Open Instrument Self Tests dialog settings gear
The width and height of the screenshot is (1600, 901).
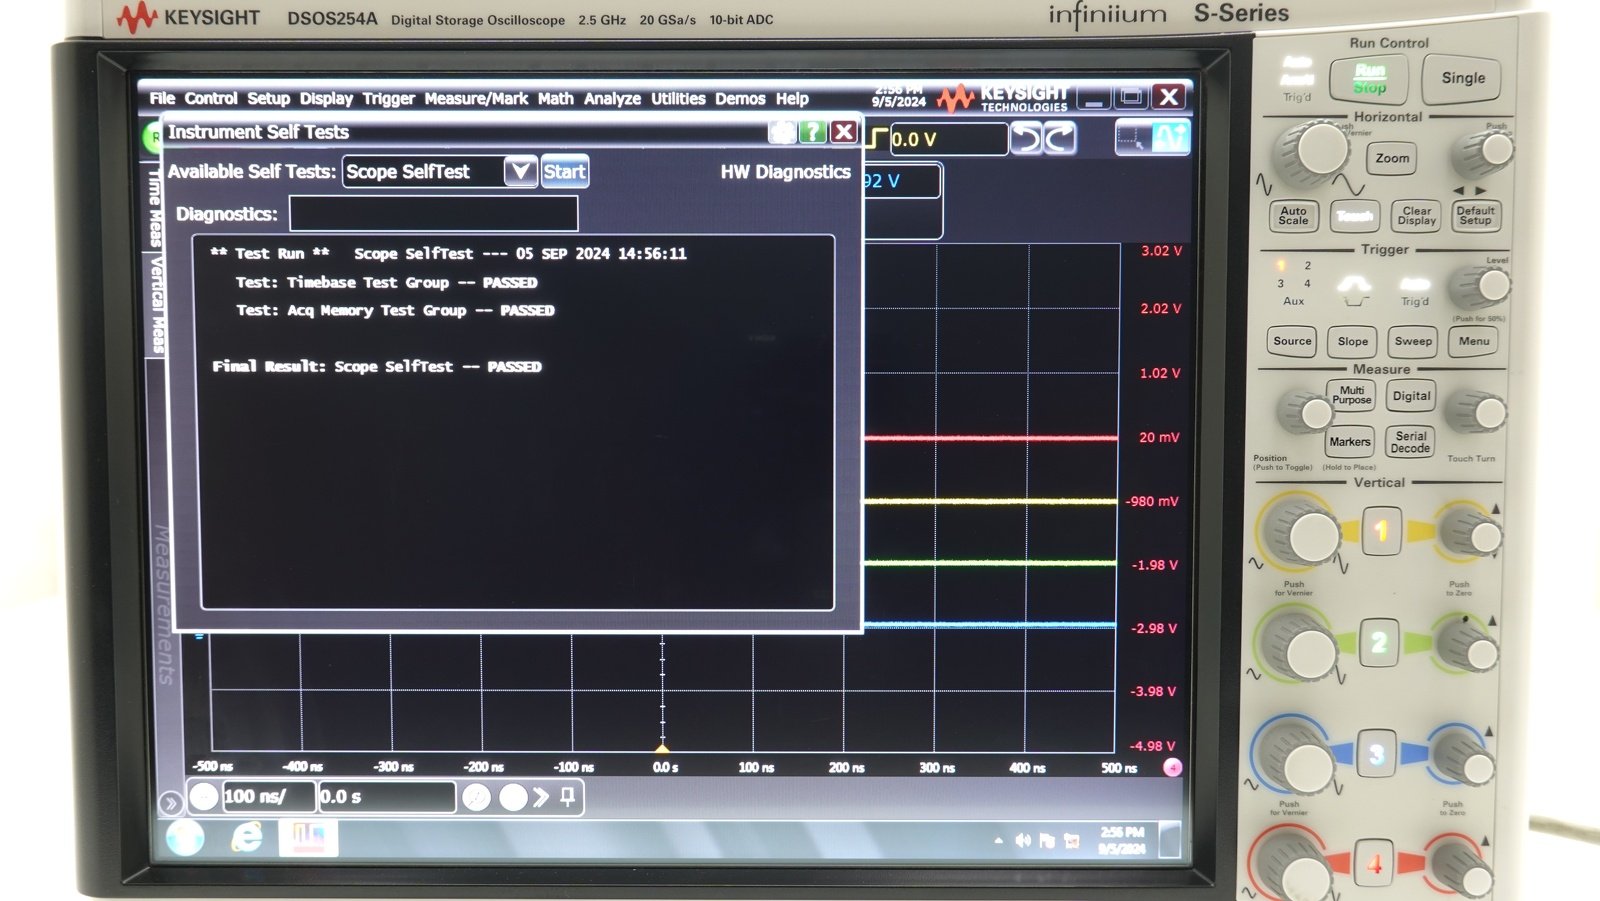(x=783, y=131)
